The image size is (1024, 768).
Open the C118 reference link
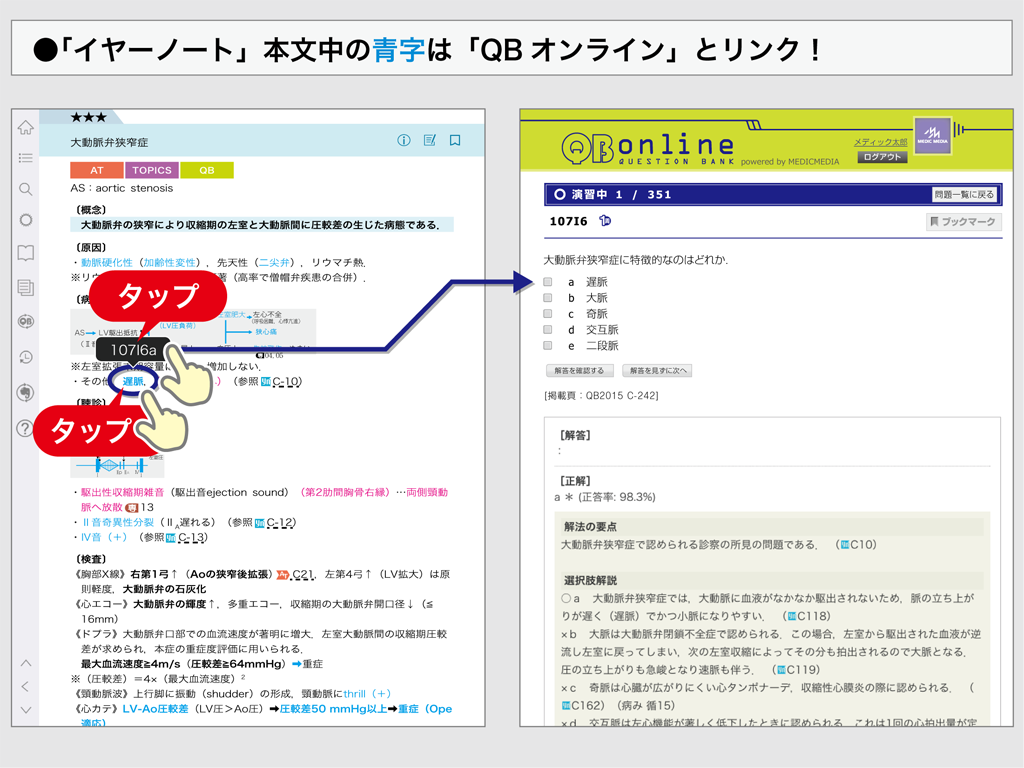(x=808, y=616)
